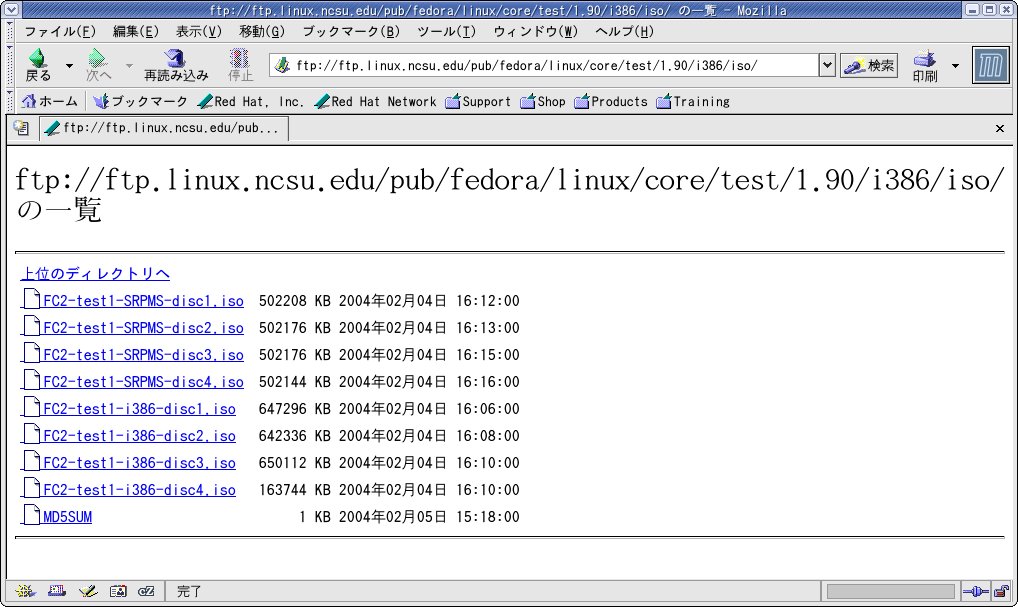Expand the Back button history dropdown arrow
Image resolution: width=1018 pixels, height=607 pixels.
[x=69, y=66]
